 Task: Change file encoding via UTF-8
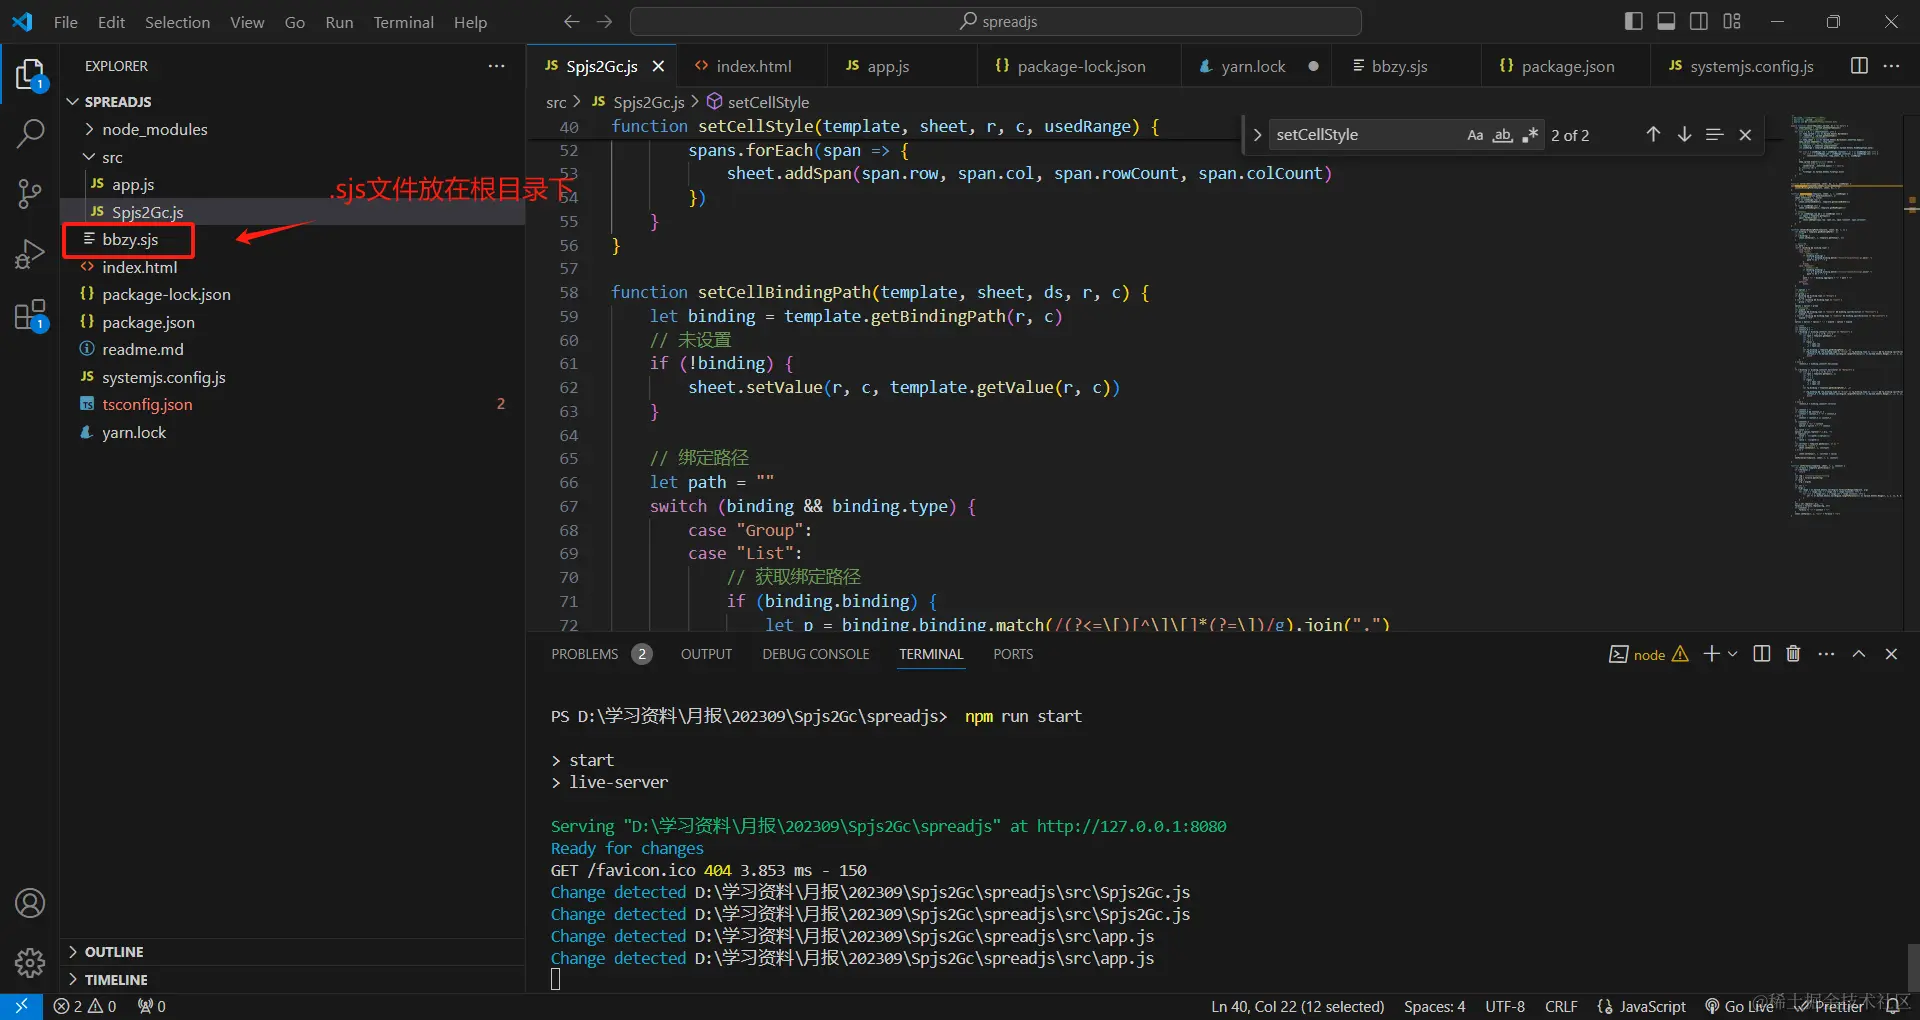(1505, 1006)
